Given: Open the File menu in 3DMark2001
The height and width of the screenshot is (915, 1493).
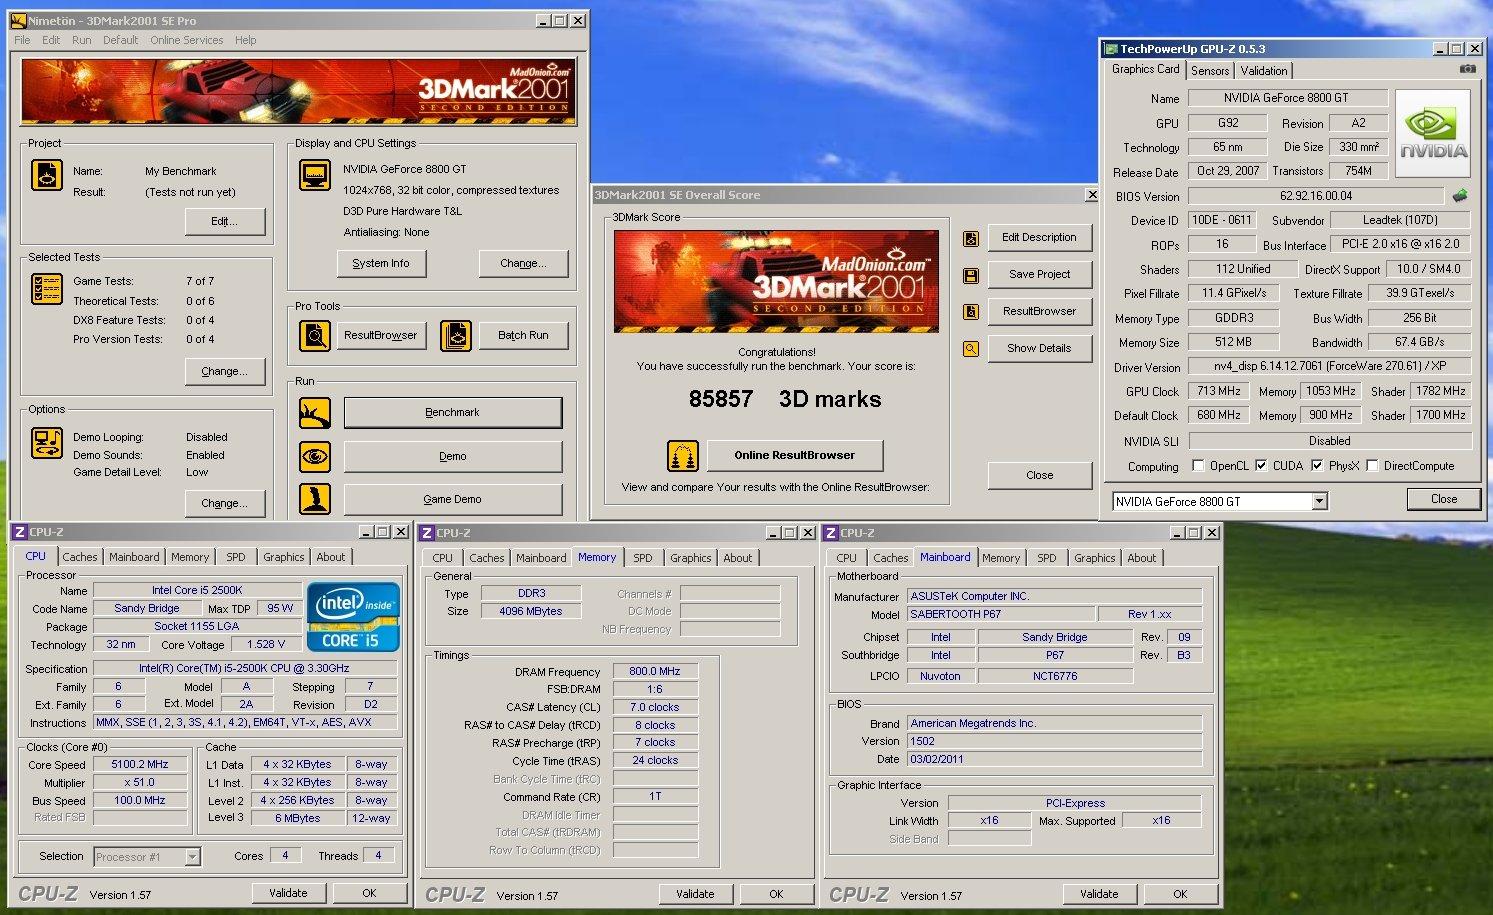Looking at the screenshot, I should point(22,40).
